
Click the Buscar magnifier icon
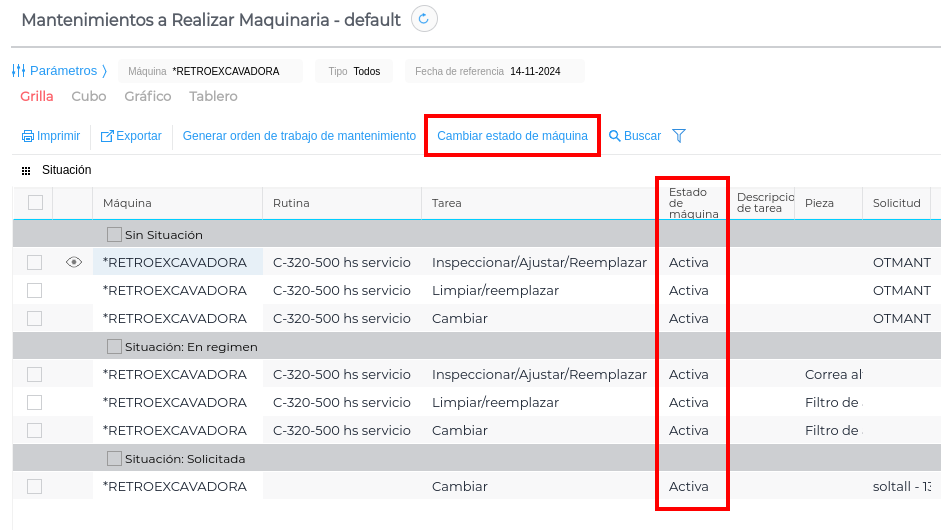point(615,136)
